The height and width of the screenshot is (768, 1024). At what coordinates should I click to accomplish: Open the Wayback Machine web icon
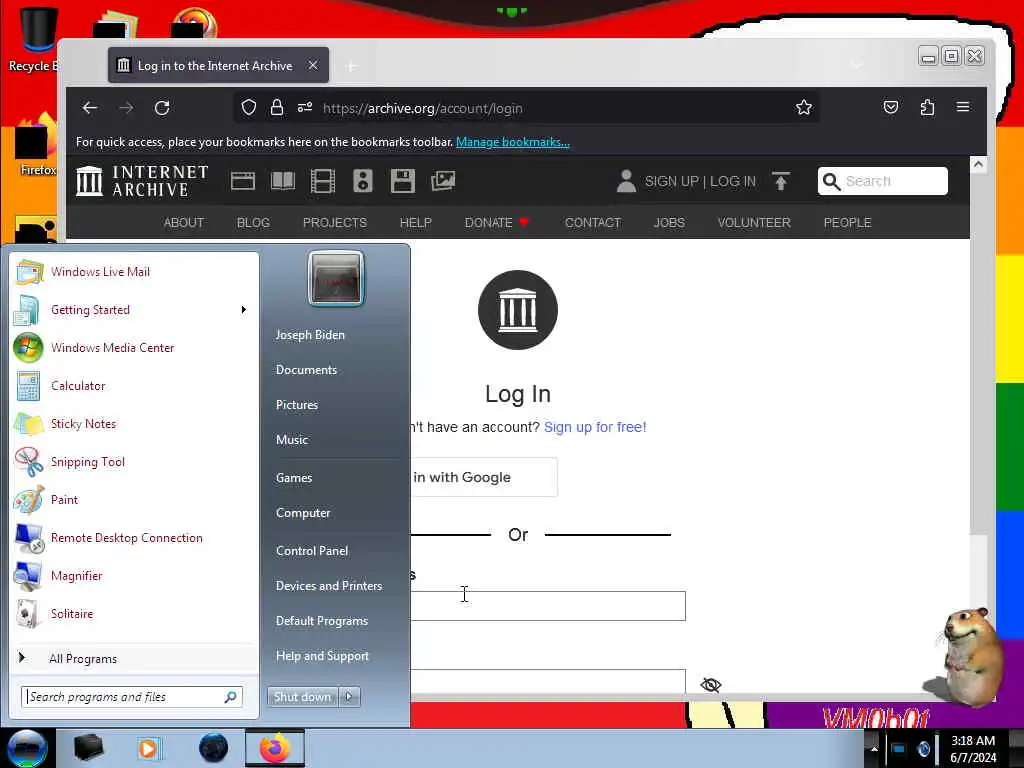coord(243,181)
